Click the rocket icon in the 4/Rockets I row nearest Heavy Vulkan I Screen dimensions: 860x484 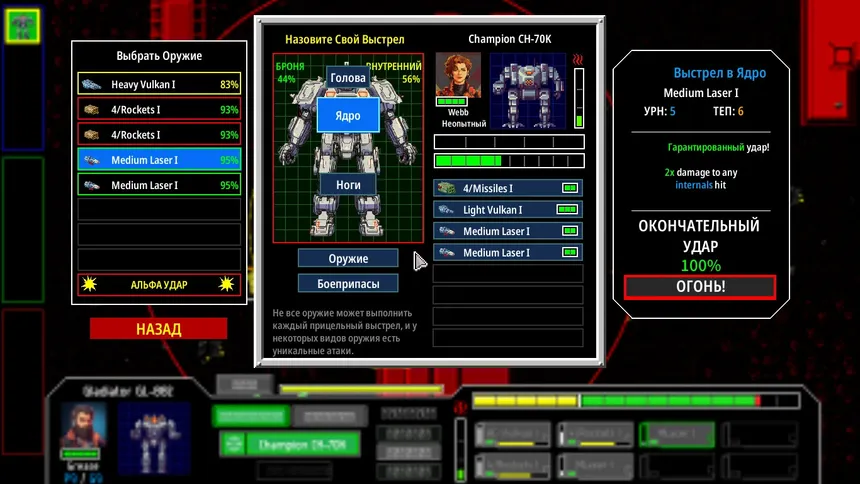pos(91,110)
